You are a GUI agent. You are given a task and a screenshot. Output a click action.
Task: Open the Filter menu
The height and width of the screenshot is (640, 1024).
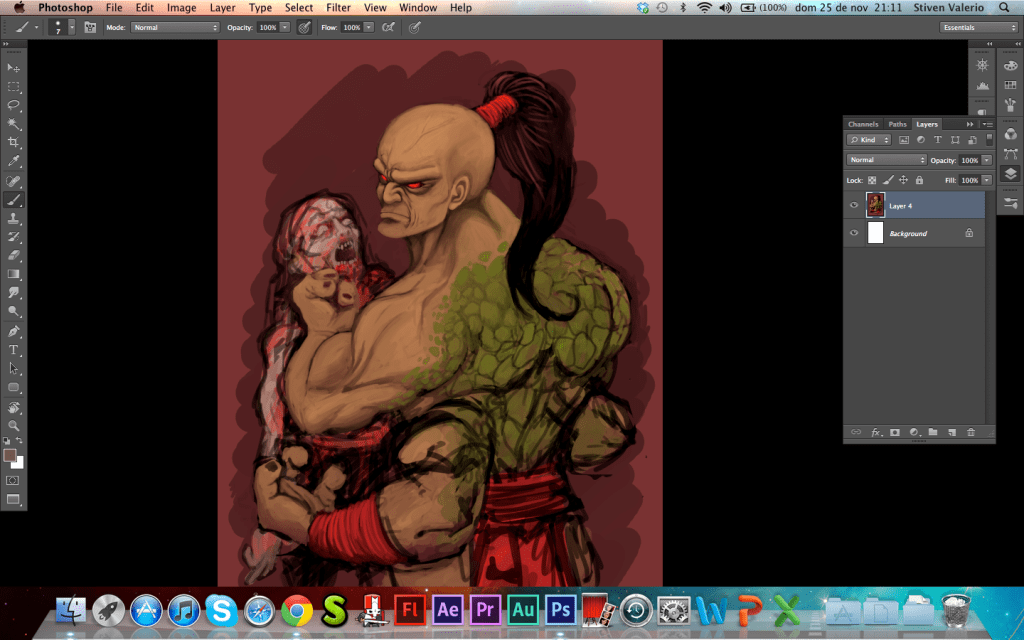tap(338, 7)
